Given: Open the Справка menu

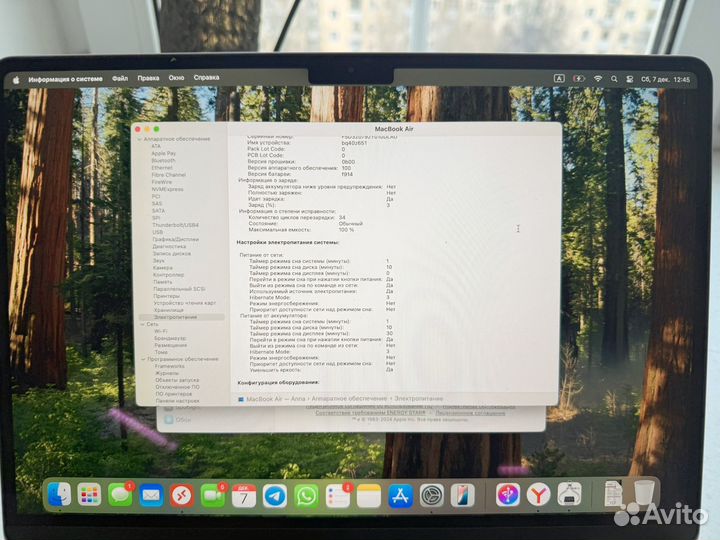Looking at the screenshot, I should [x=206, y=78].
